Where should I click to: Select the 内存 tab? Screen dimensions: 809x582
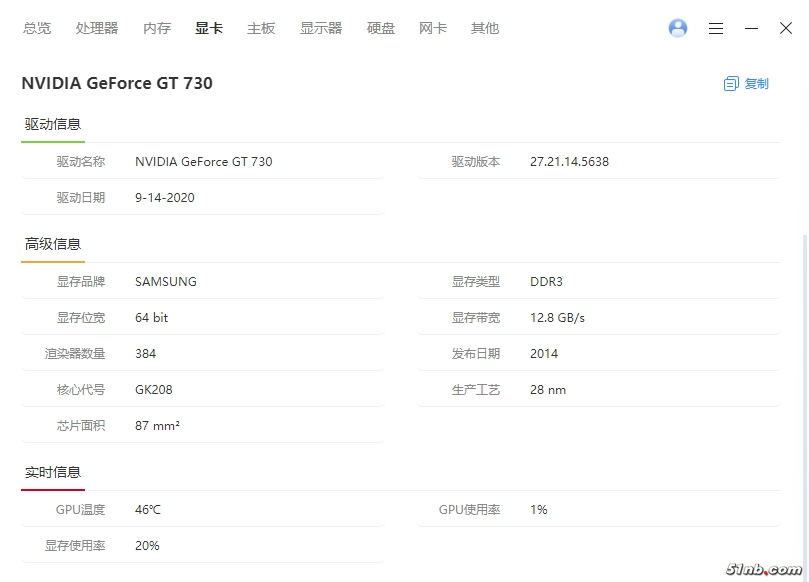pos(157,28)
